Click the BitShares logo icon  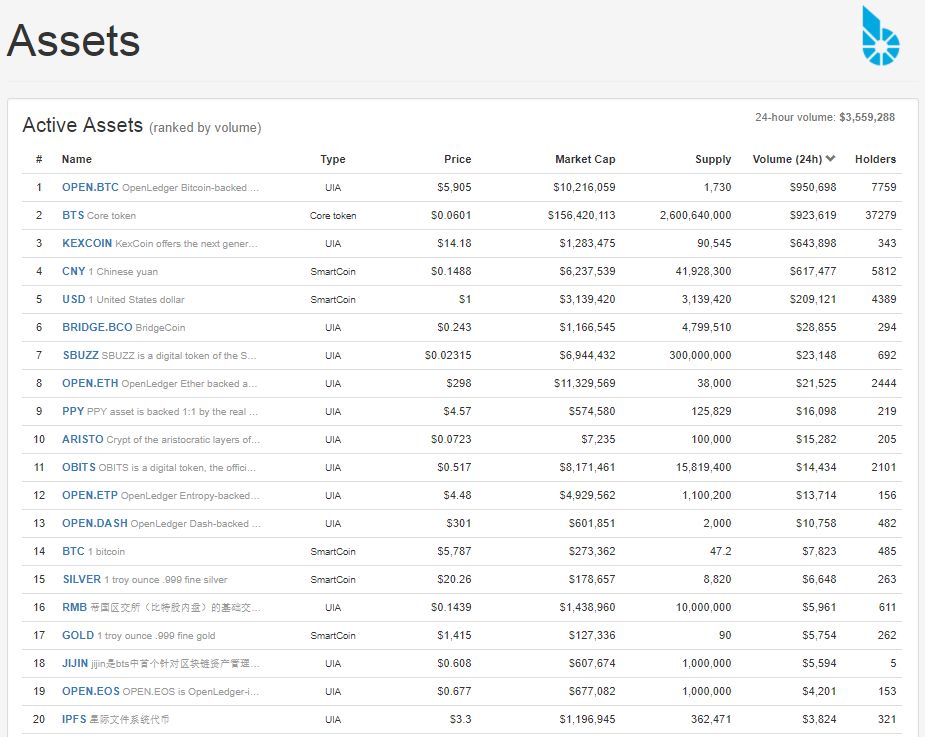click(x=880, y=35)
